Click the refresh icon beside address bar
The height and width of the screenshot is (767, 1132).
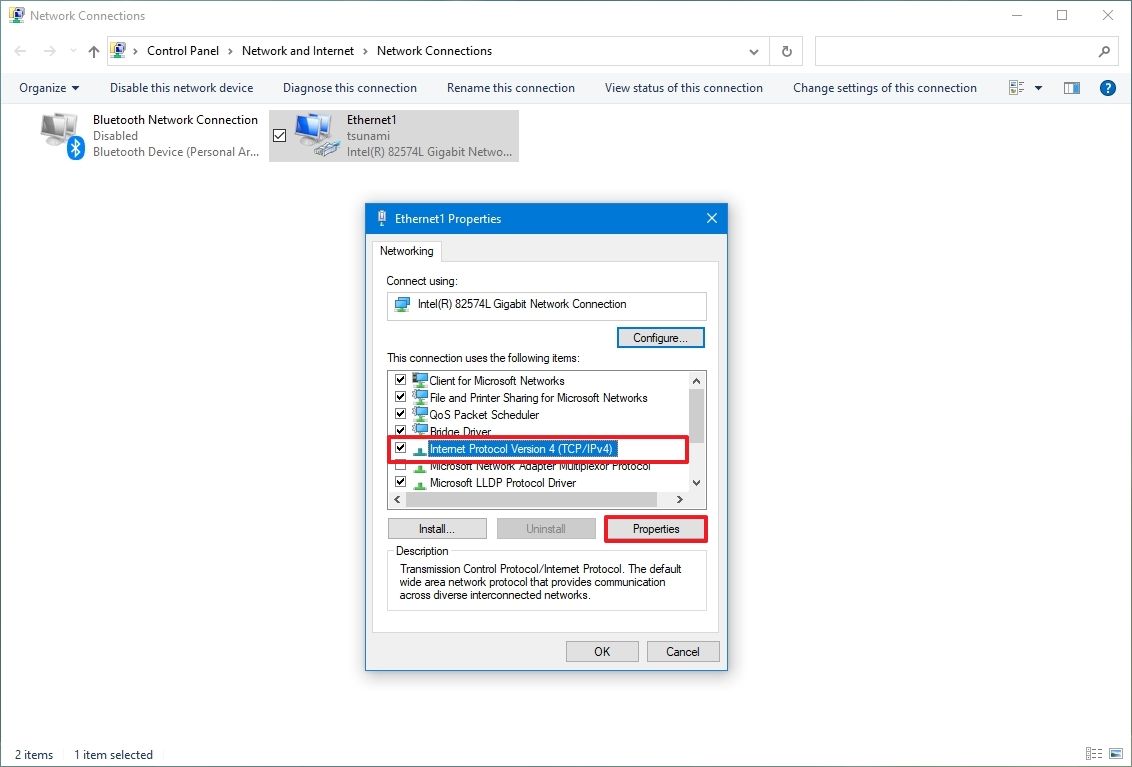tap(786, 51)
